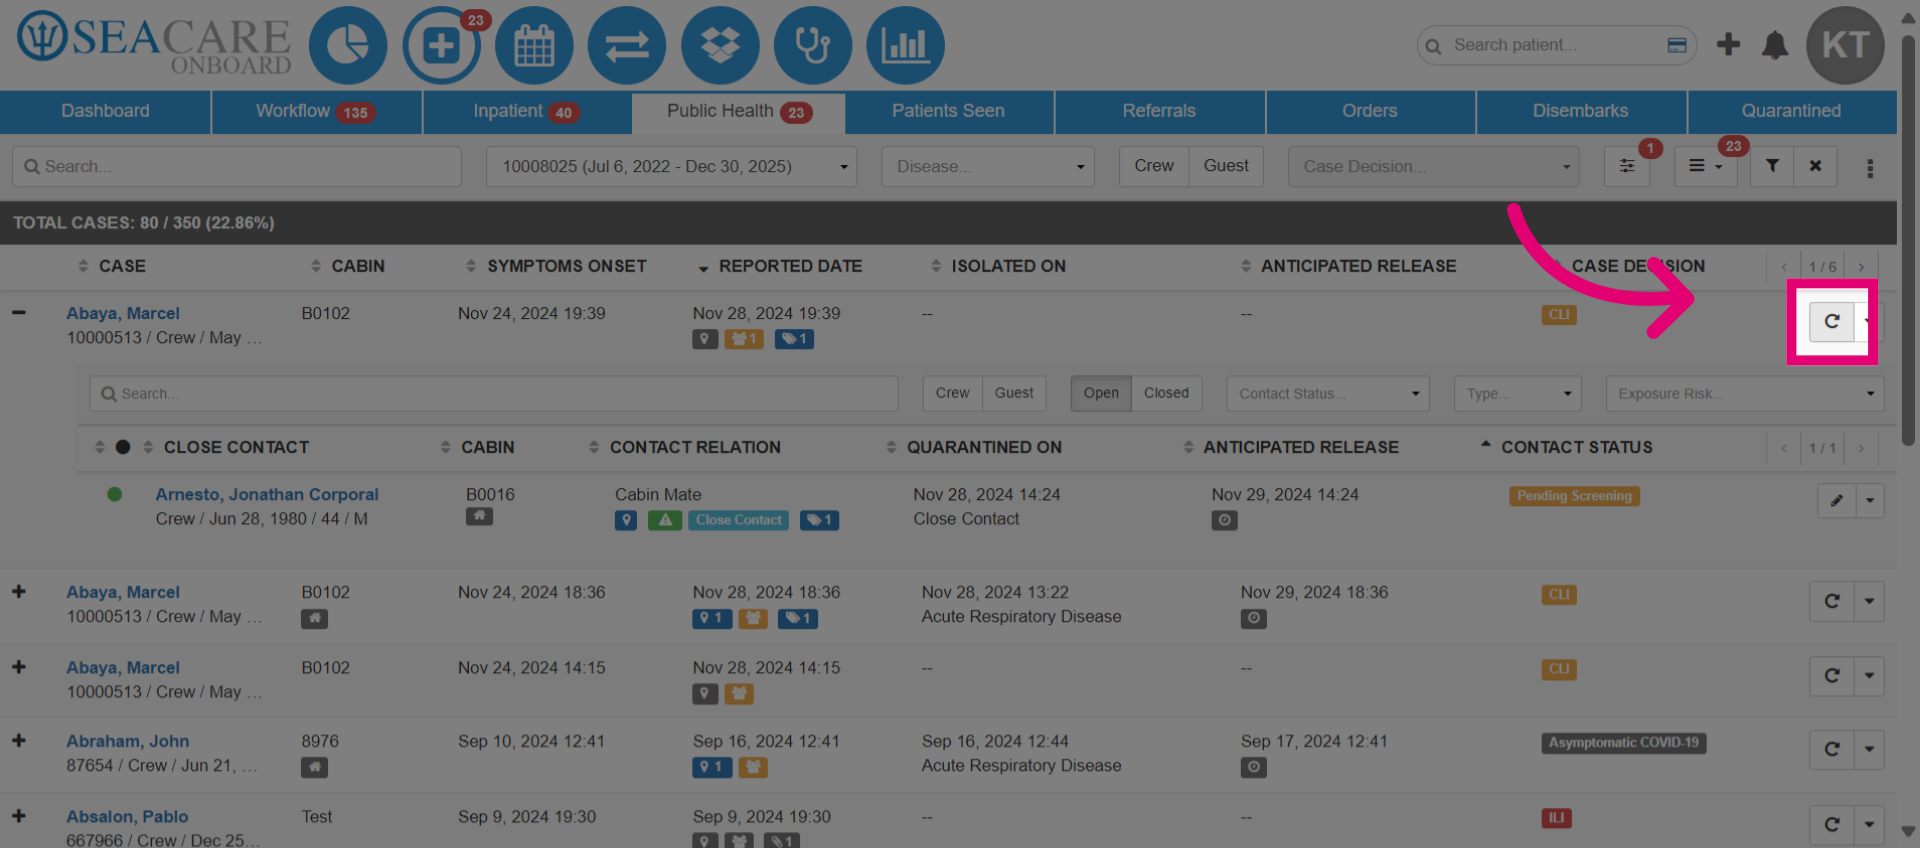The width and height of the screenshot is (1920, 848).
Task: Click the transfer arrows icon
Action: [x=627, y=46]
